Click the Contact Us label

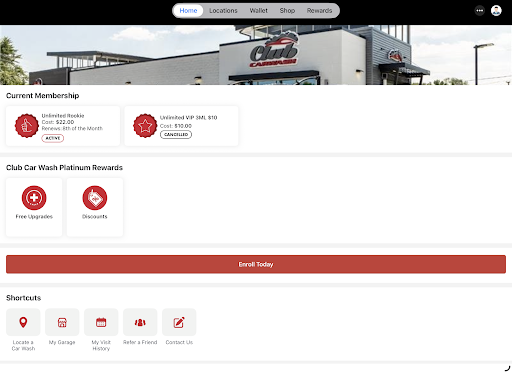coord(179,342)
